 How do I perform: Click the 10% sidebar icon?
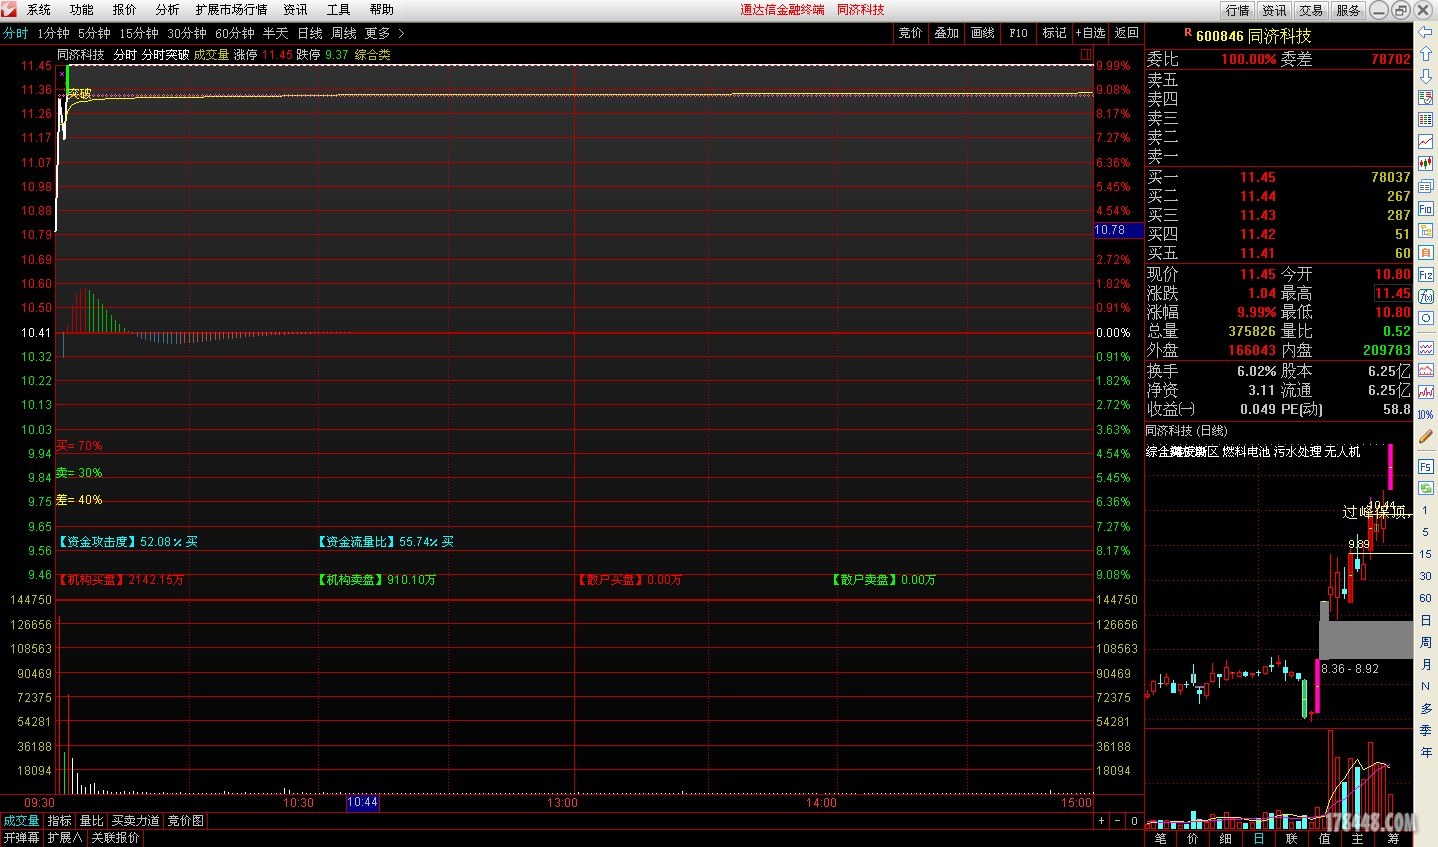point(1426,414)
